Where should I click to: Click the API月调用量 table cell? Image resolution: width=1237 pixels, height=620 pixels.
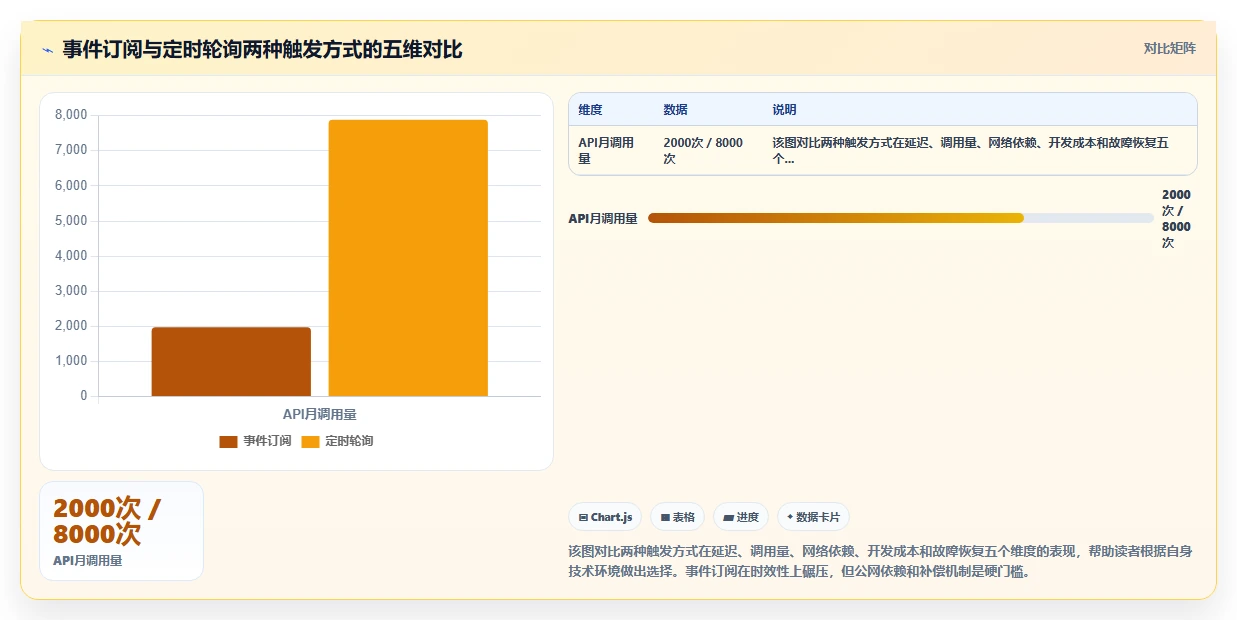click(611, 150)
